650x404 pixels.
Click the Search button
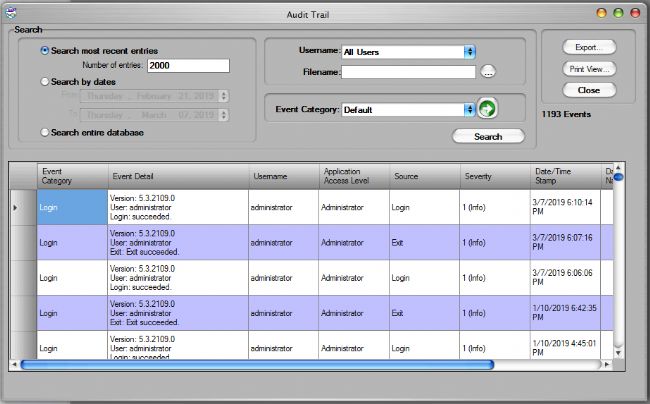[488, 136]
